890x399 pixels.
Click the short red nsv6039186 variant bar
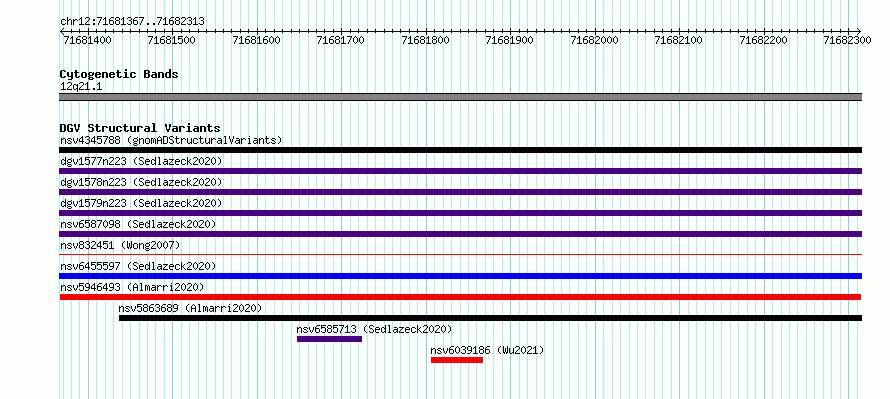(x=457, y=360)
